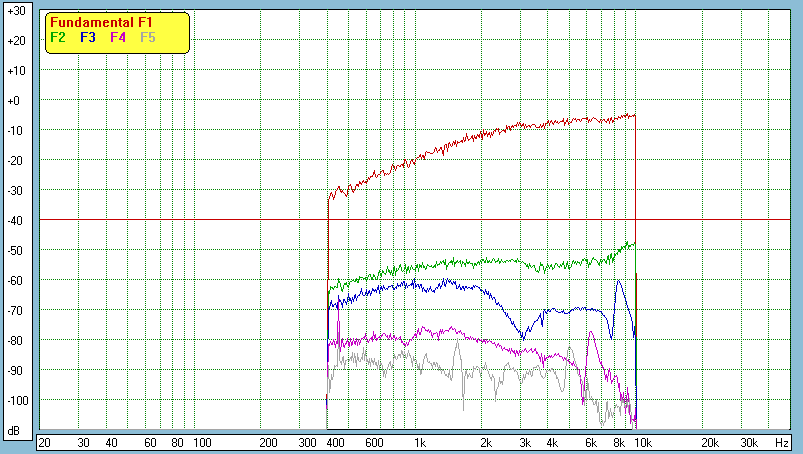Click the Hz unit label on frequency axis

pos(781,442)
